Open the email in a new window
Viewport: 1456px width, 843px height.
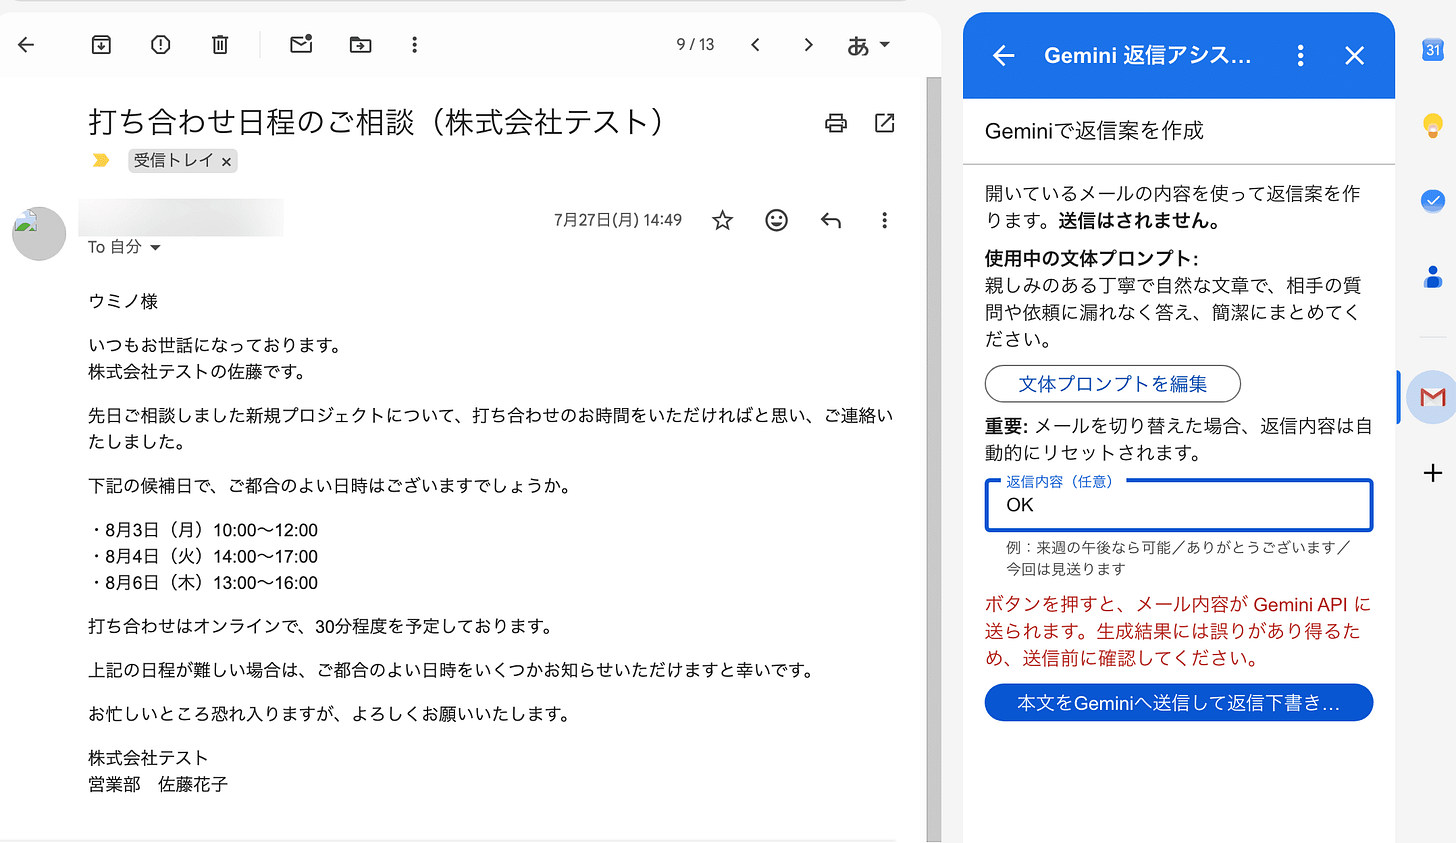(884, 123)
